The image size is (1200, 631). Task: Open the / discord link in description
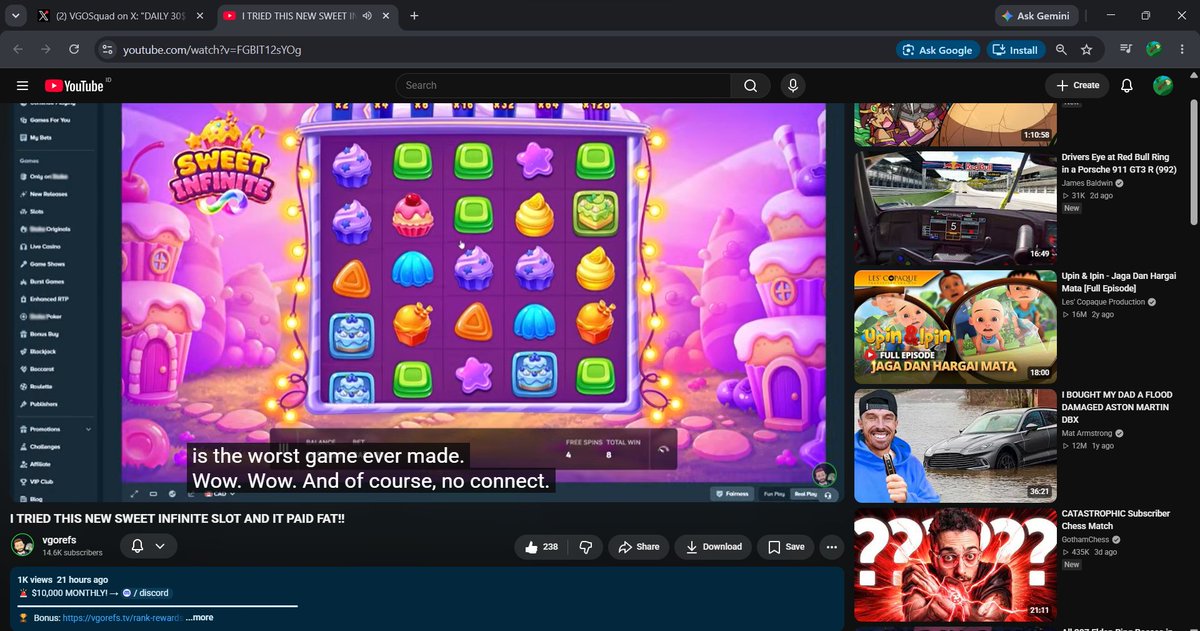pos(145,594)
